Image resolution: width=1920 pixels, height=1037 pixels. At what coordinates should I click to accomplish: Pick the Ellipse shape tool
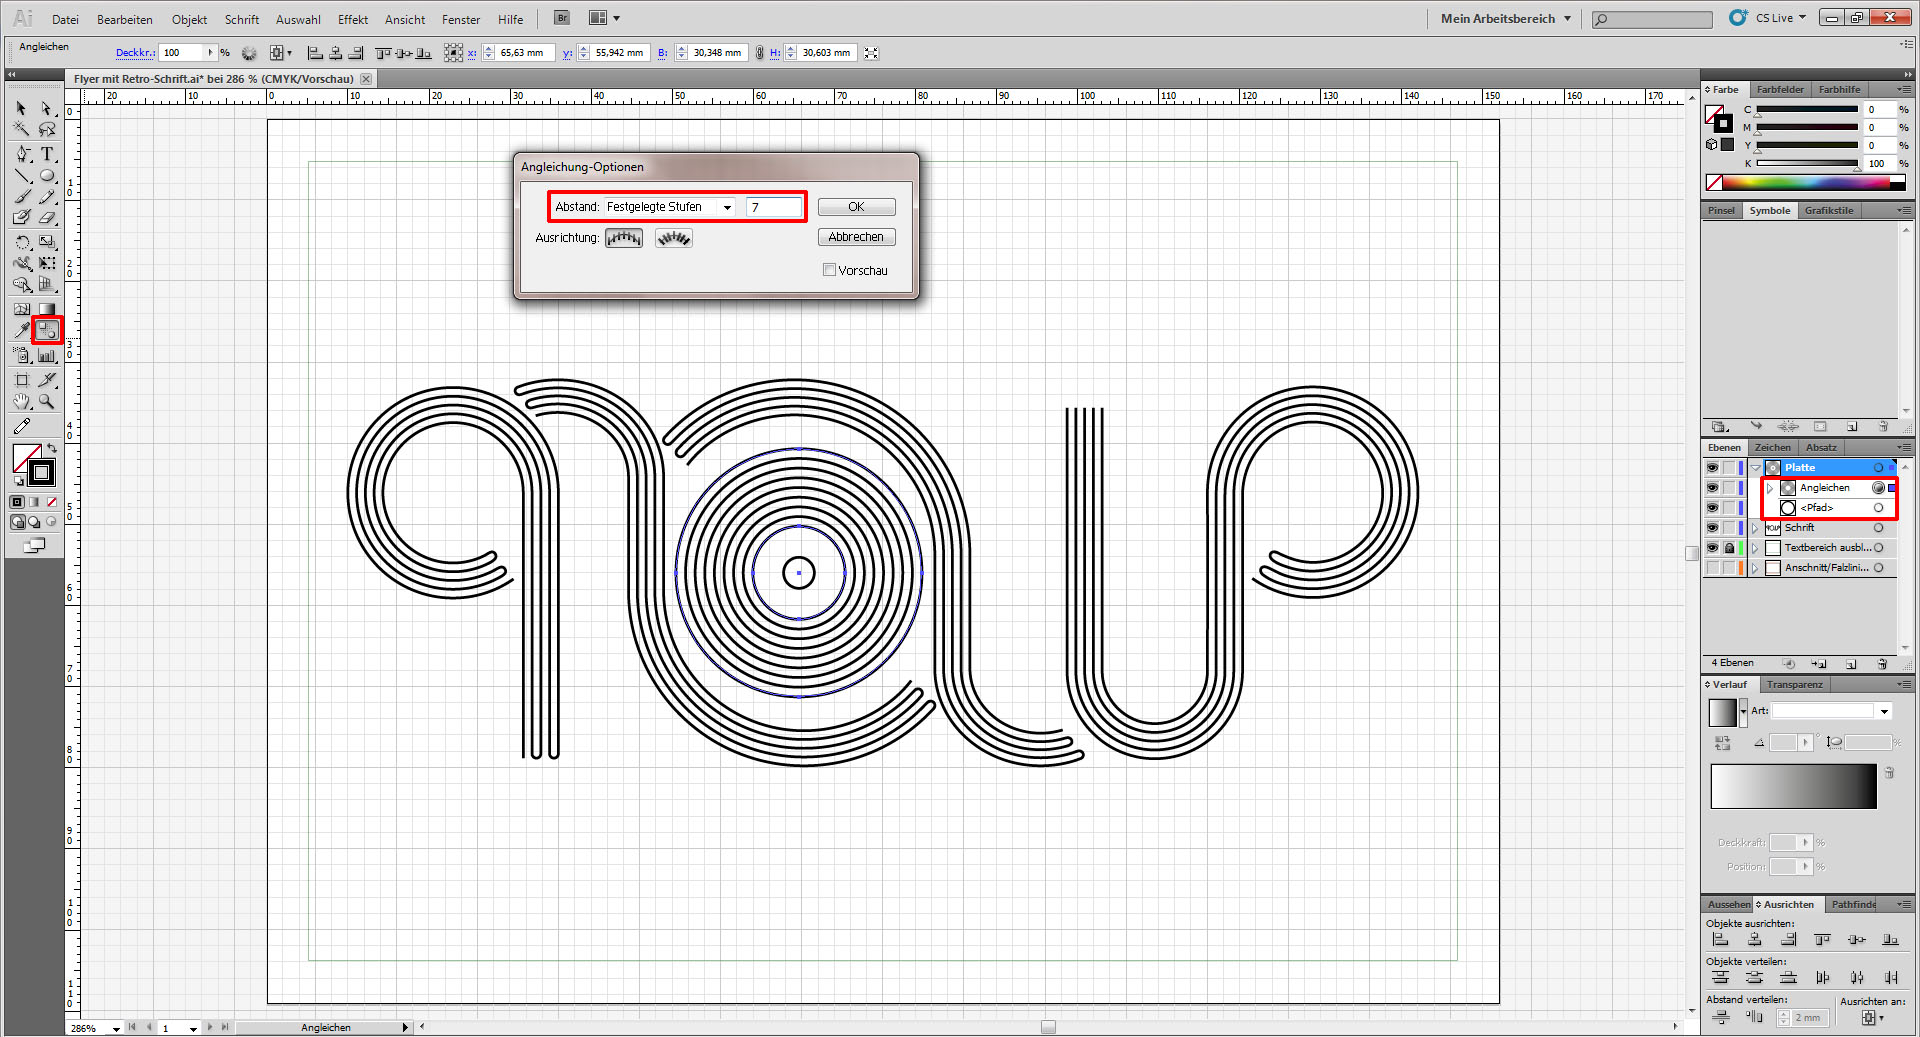(x=47, y=176)
